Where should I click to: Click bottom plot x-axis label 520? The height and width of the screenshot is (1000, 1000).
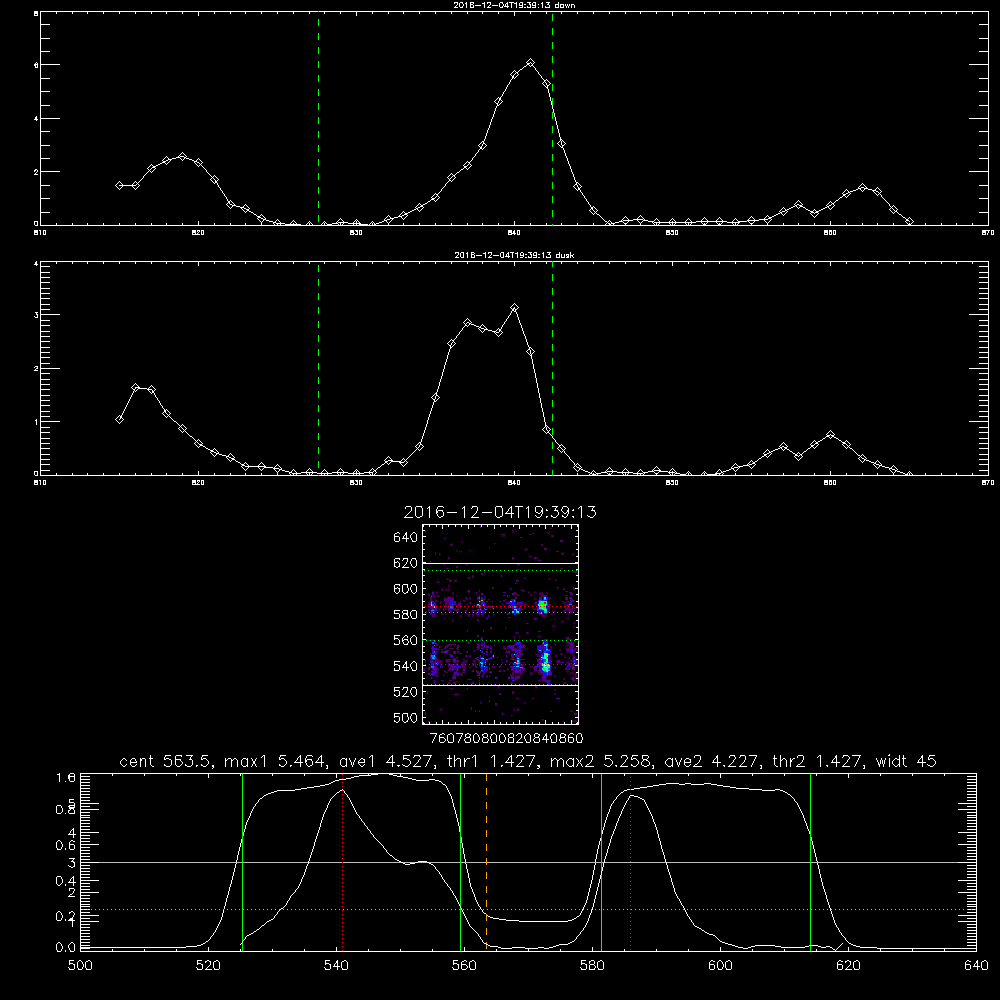pos(209,966)
